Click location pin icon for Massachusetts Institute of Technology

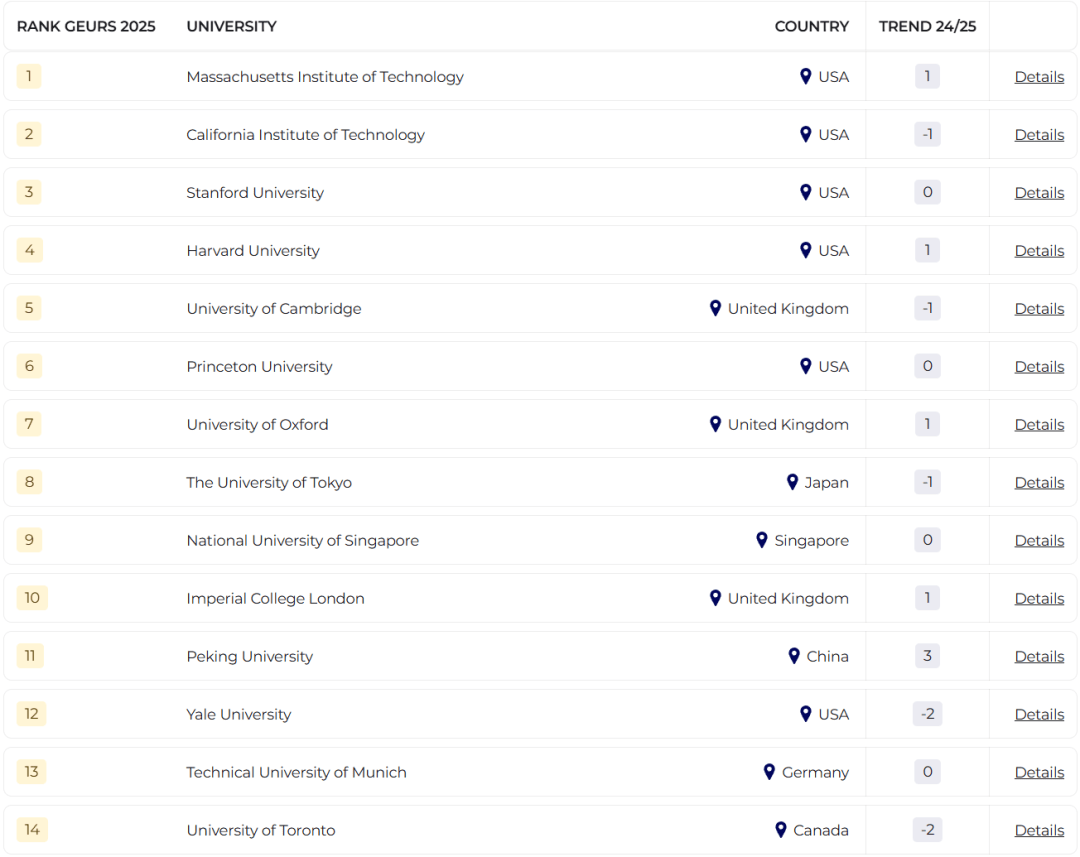[x=805, y=76]
